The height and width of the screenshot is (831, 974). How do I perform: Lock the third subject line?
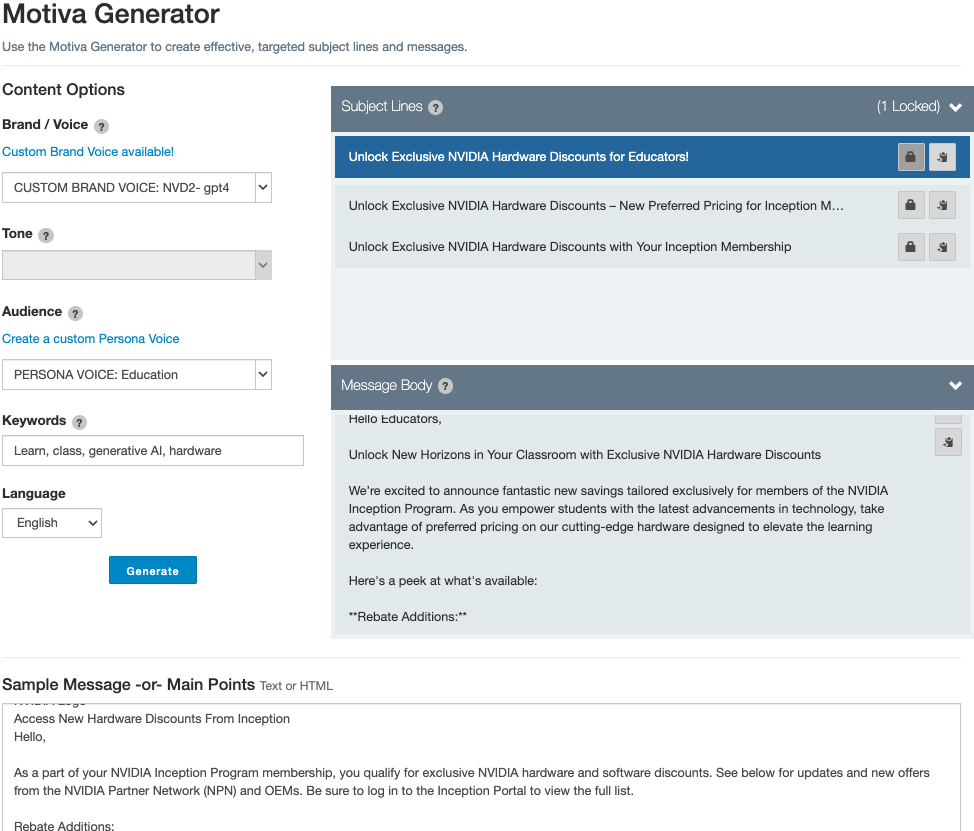910,247
